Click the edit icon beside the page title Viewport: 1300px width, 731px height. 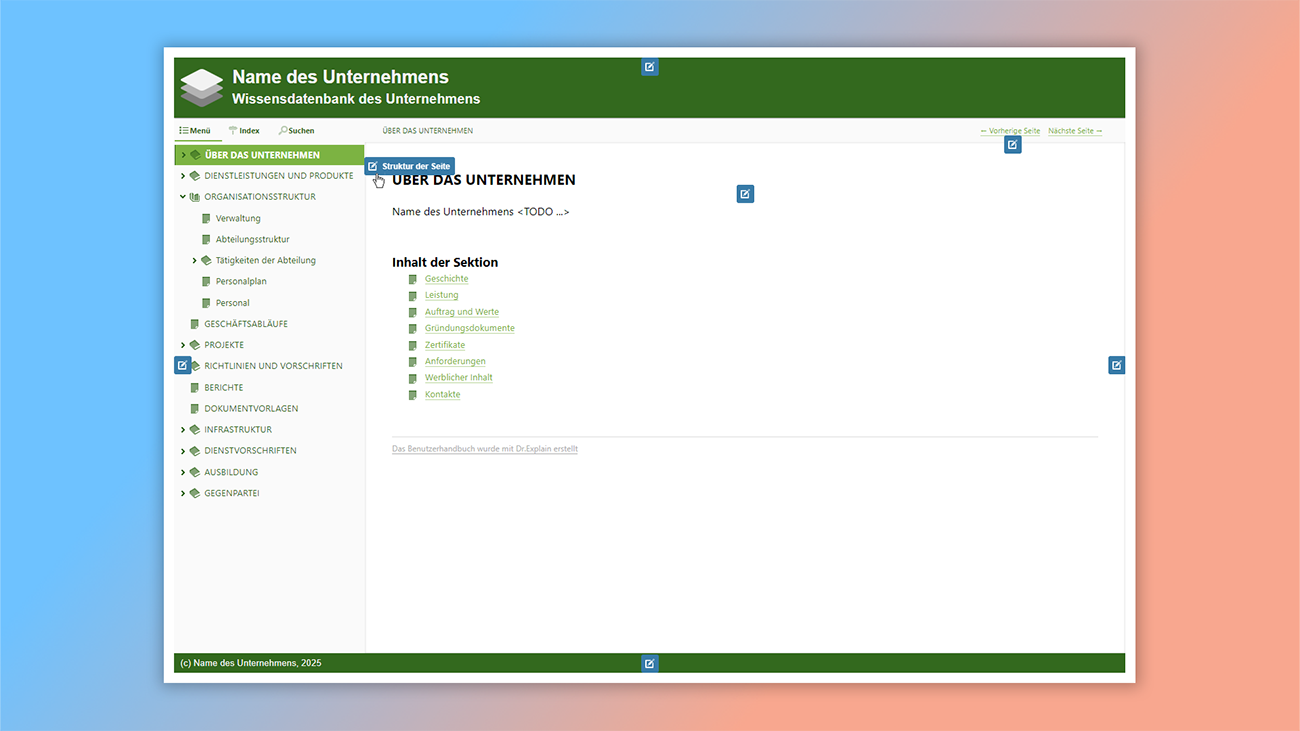[x=745, y=194]
